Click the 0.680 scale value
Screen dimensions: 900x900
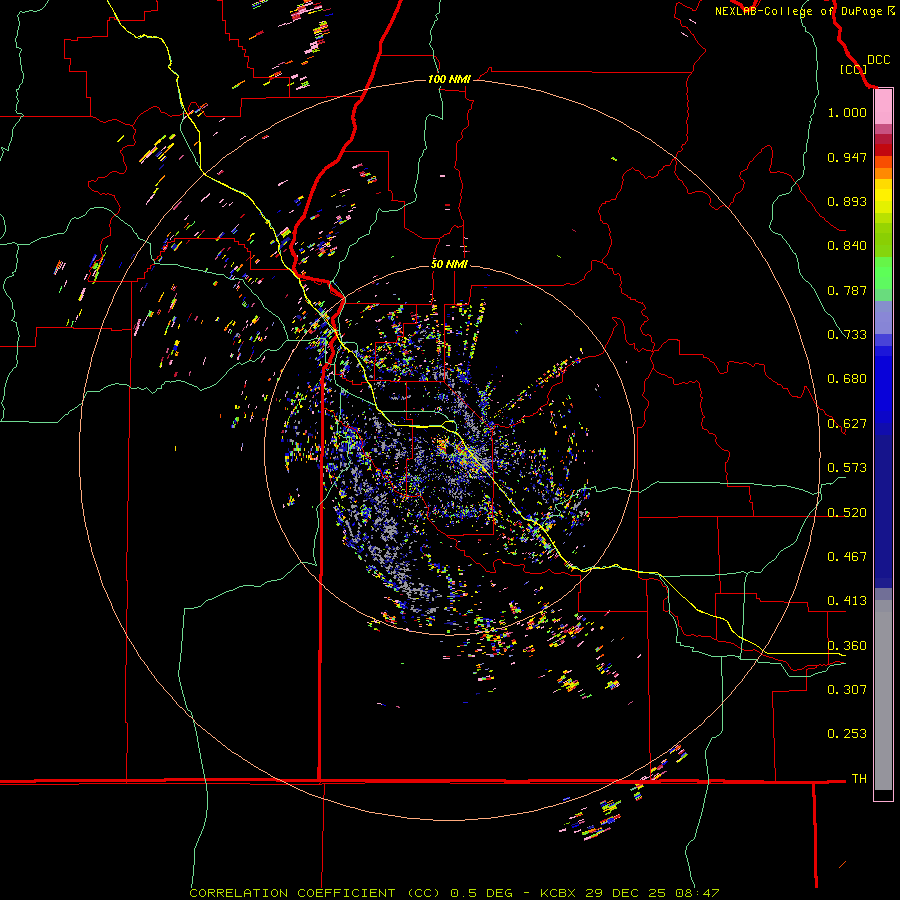[847, 379]
